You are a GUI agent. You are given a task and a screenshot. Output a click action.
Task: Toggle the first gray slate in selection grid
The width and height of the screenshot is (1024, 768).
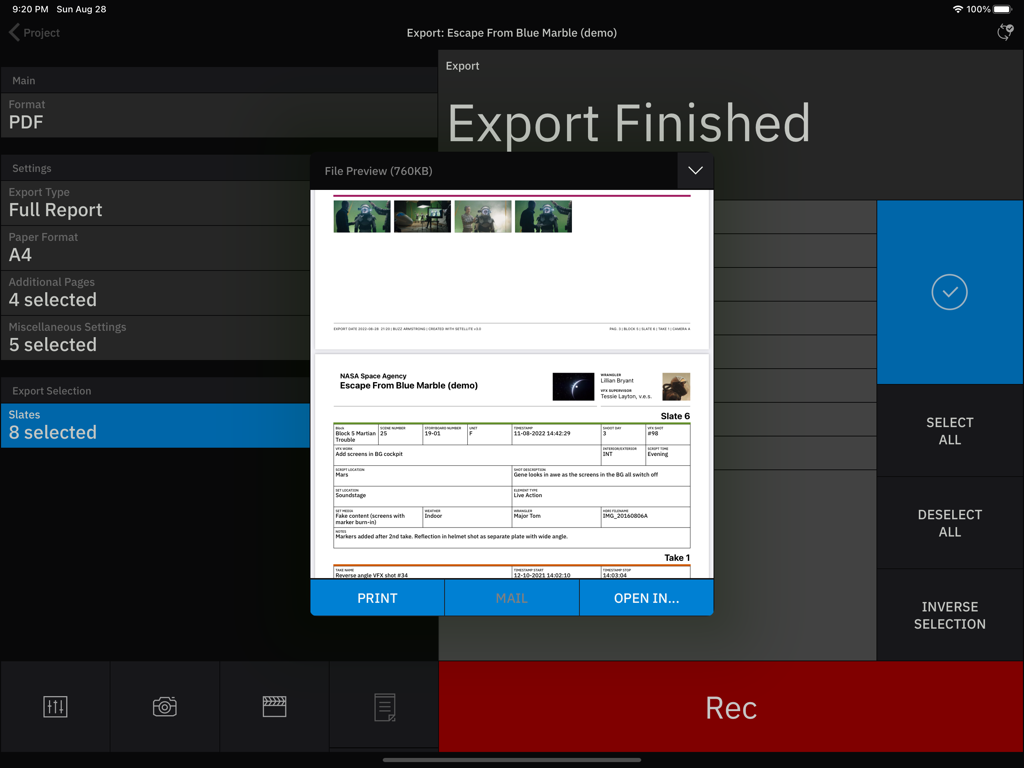click(x=795, y=217)
